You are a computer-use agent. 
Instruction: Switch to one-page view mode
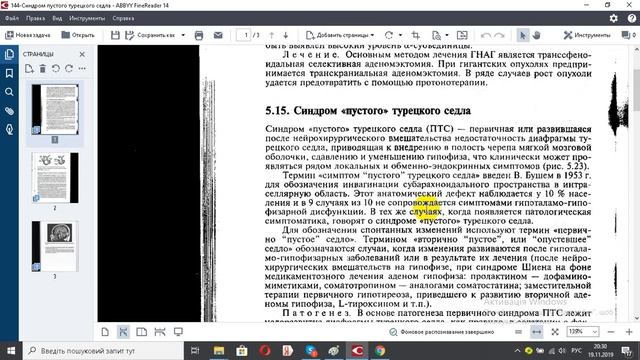click(x=105, y=332)
